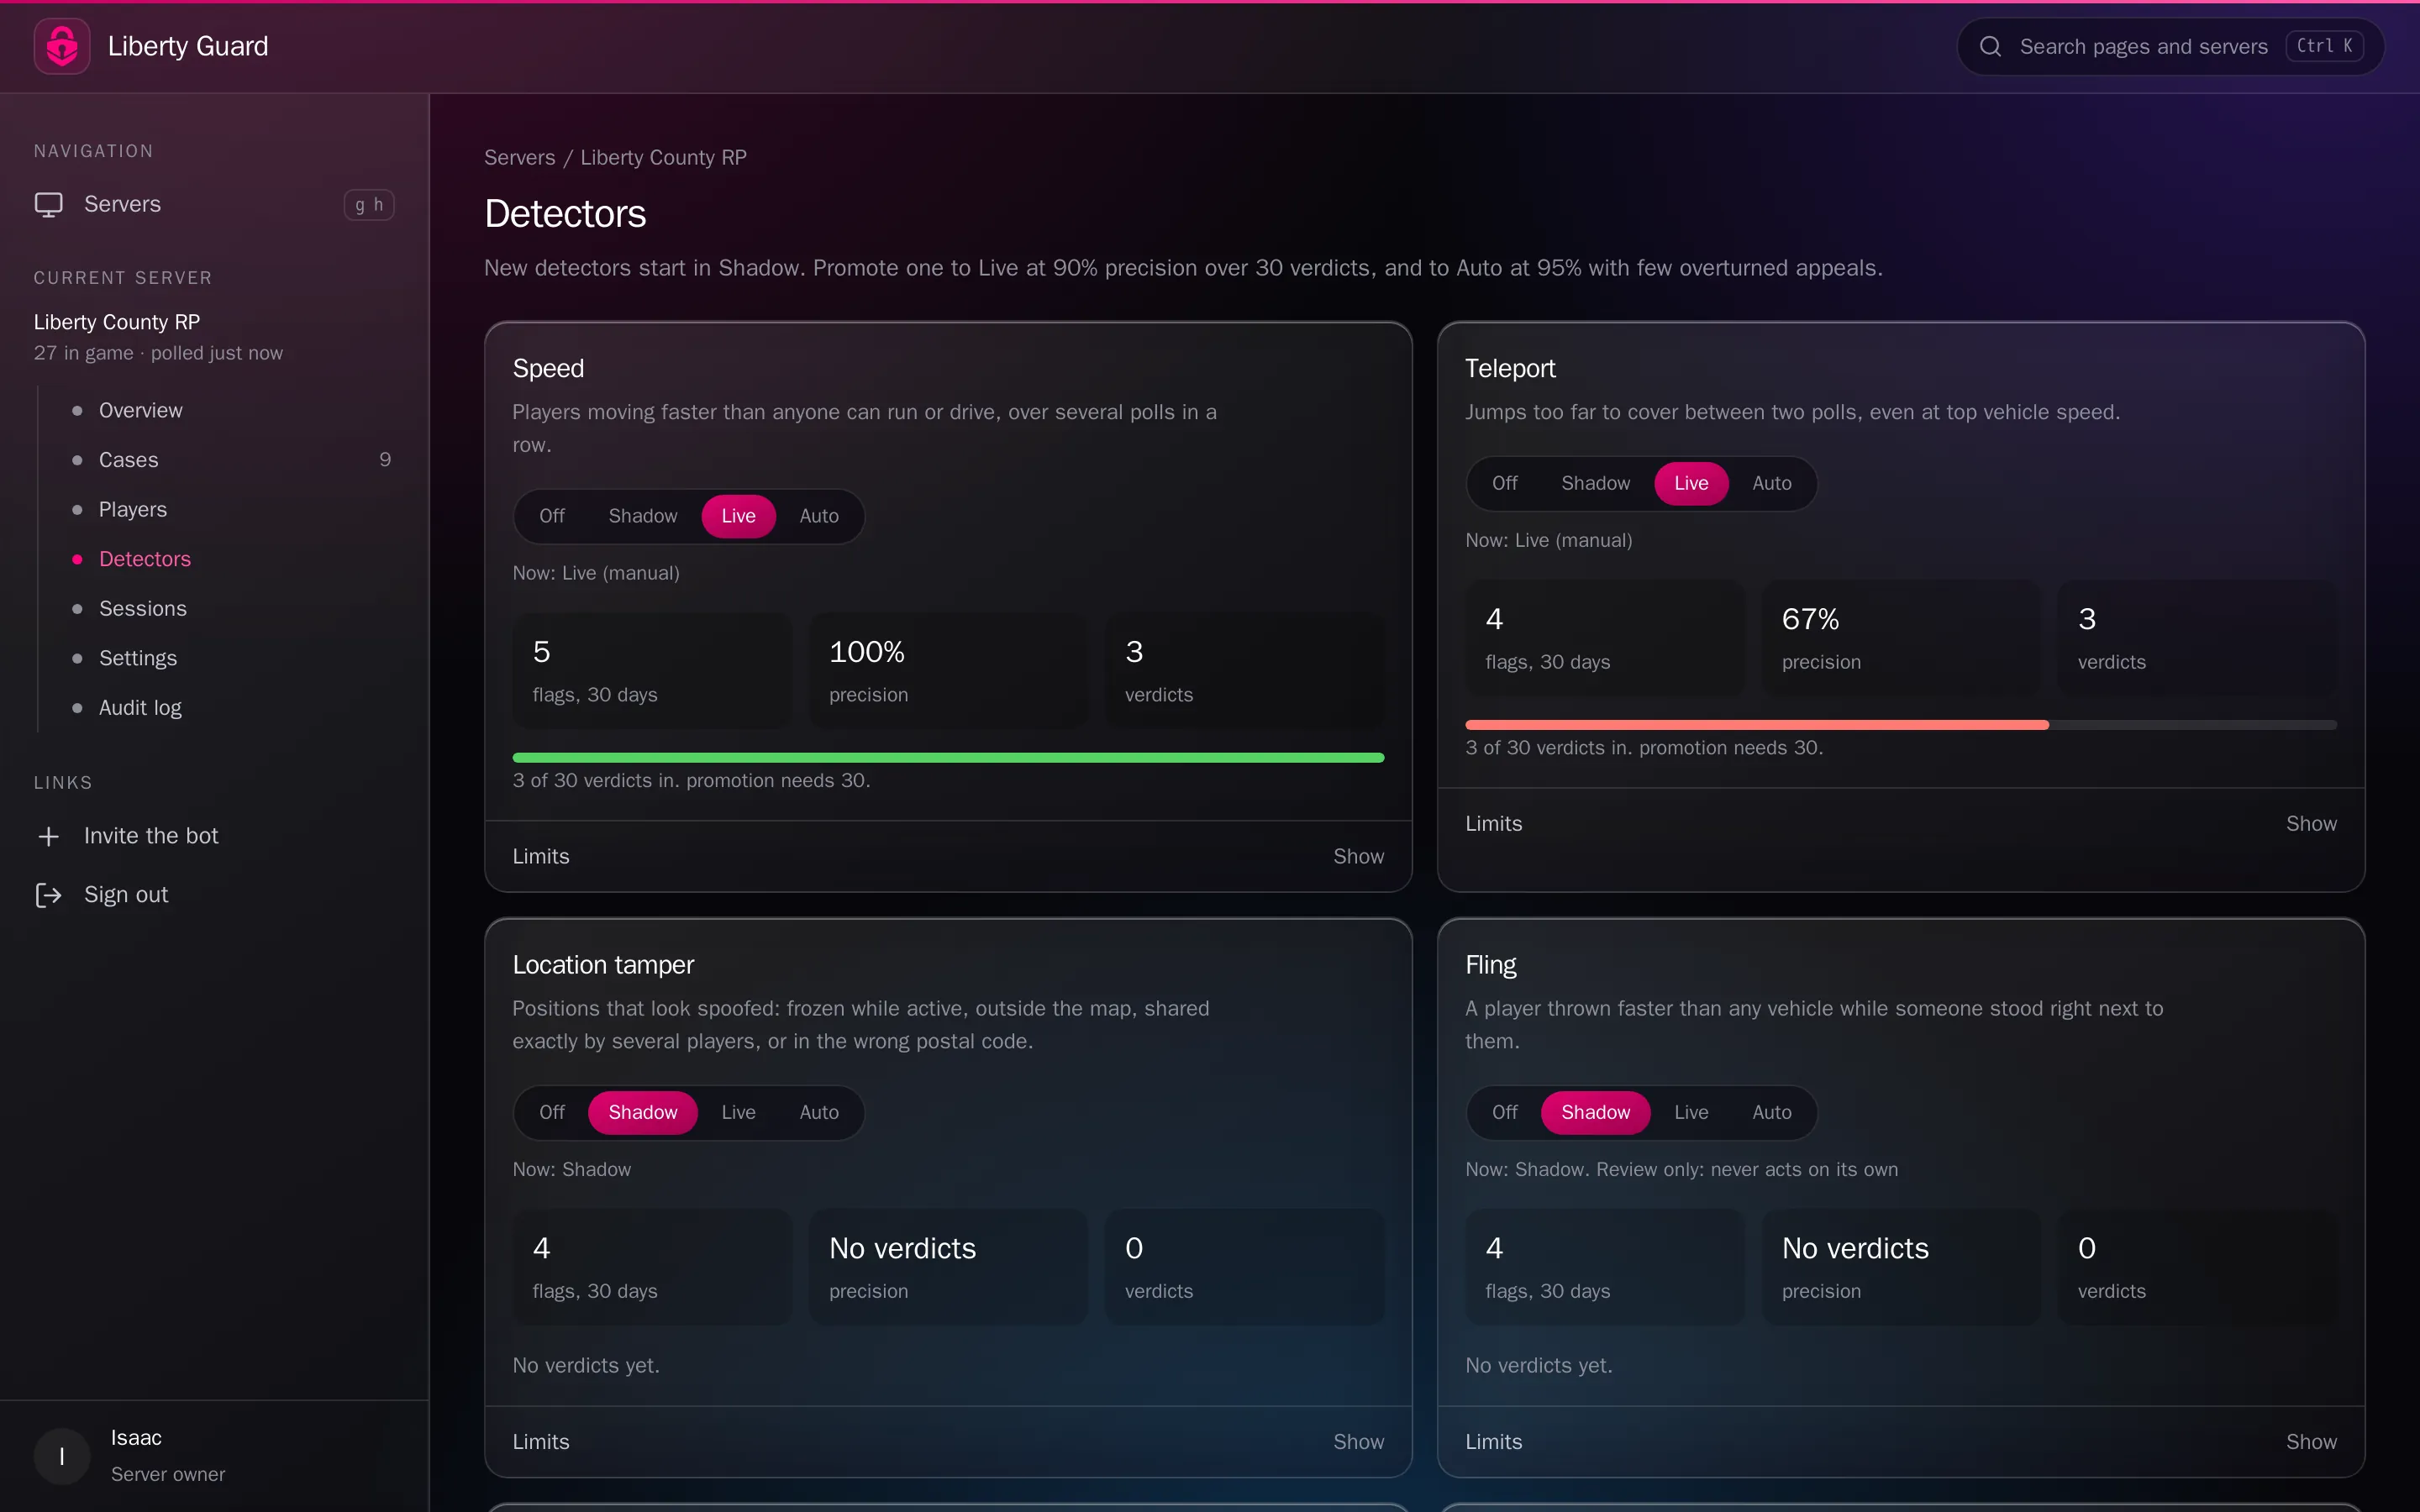Click the Sign out arrow icon

[x=49, y=895]
